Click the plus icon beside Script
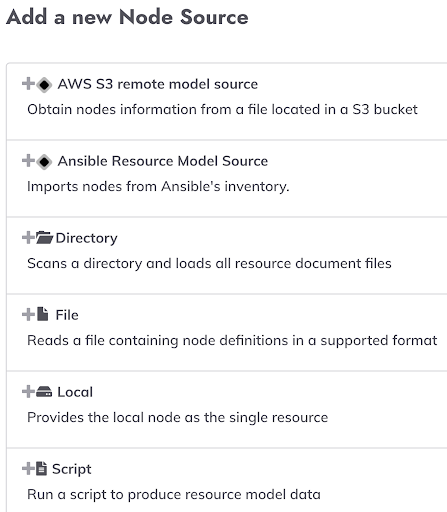Image resolution: width=447 pixels, height=512 pixels. tap(28, 469)
